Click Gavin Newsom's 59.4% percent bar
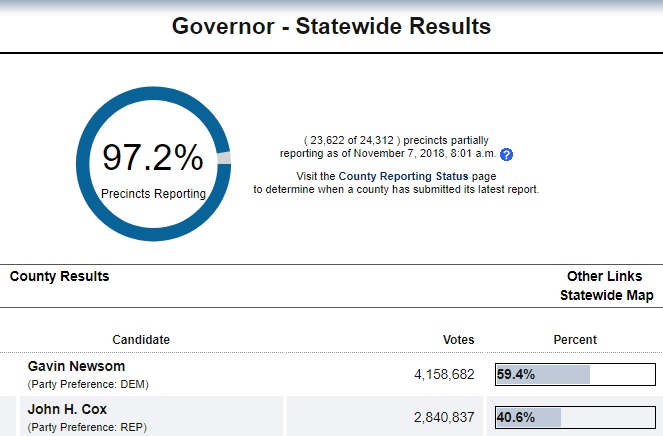The width and height of the screenshot is (663, 436). tap(575, 375)
